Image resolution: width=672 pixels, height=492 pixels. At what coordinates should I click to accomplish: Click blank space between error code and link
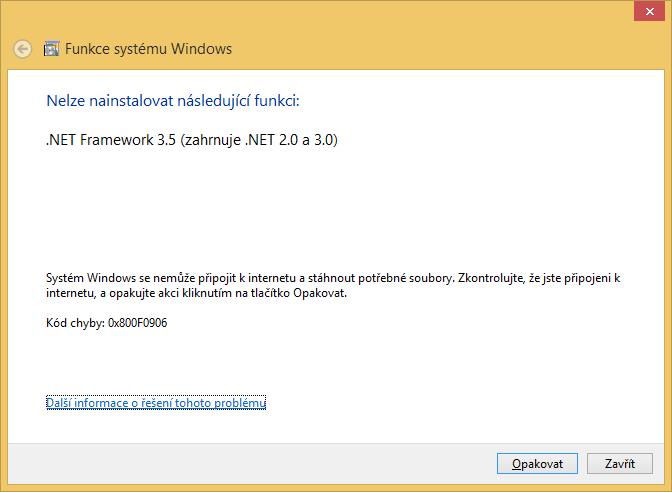tap(300, 362)
